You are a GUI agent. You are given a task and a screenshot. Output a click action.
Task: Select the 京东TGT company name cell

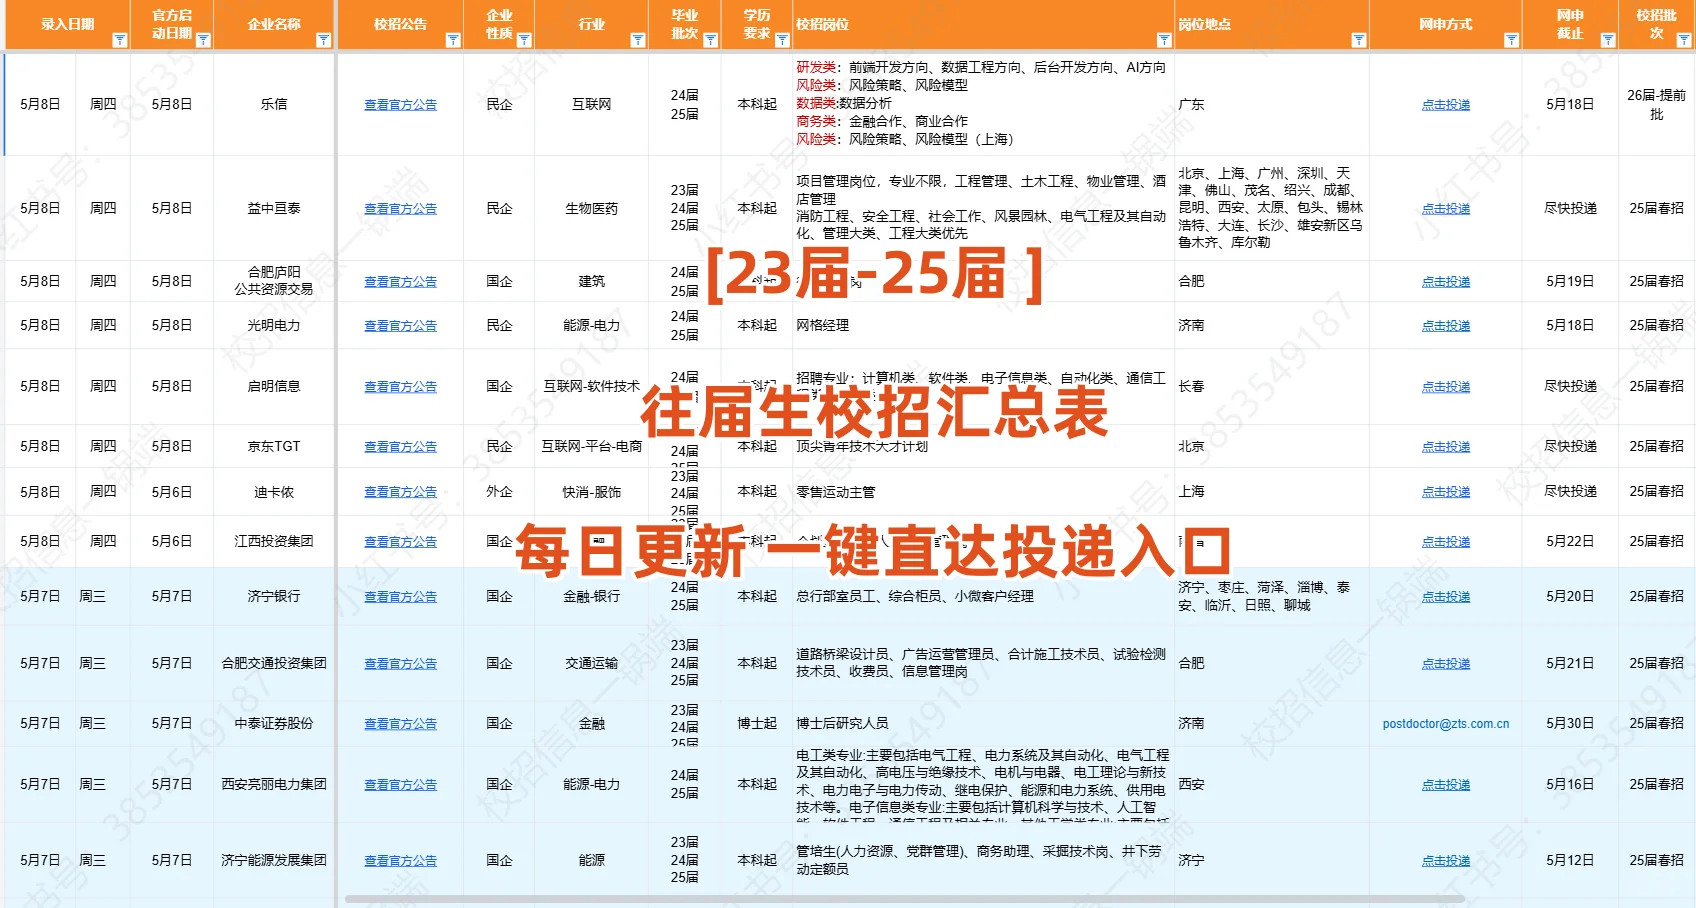coord(274,446)
